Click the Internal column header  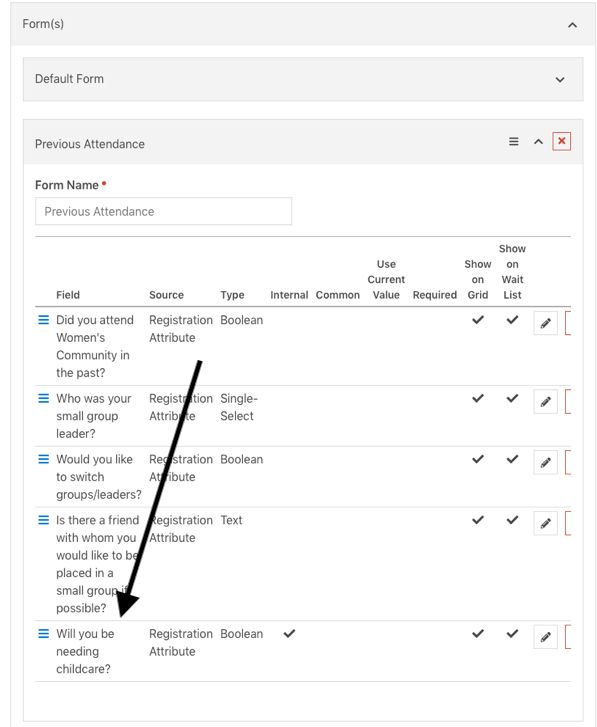[x=289, y=295]
